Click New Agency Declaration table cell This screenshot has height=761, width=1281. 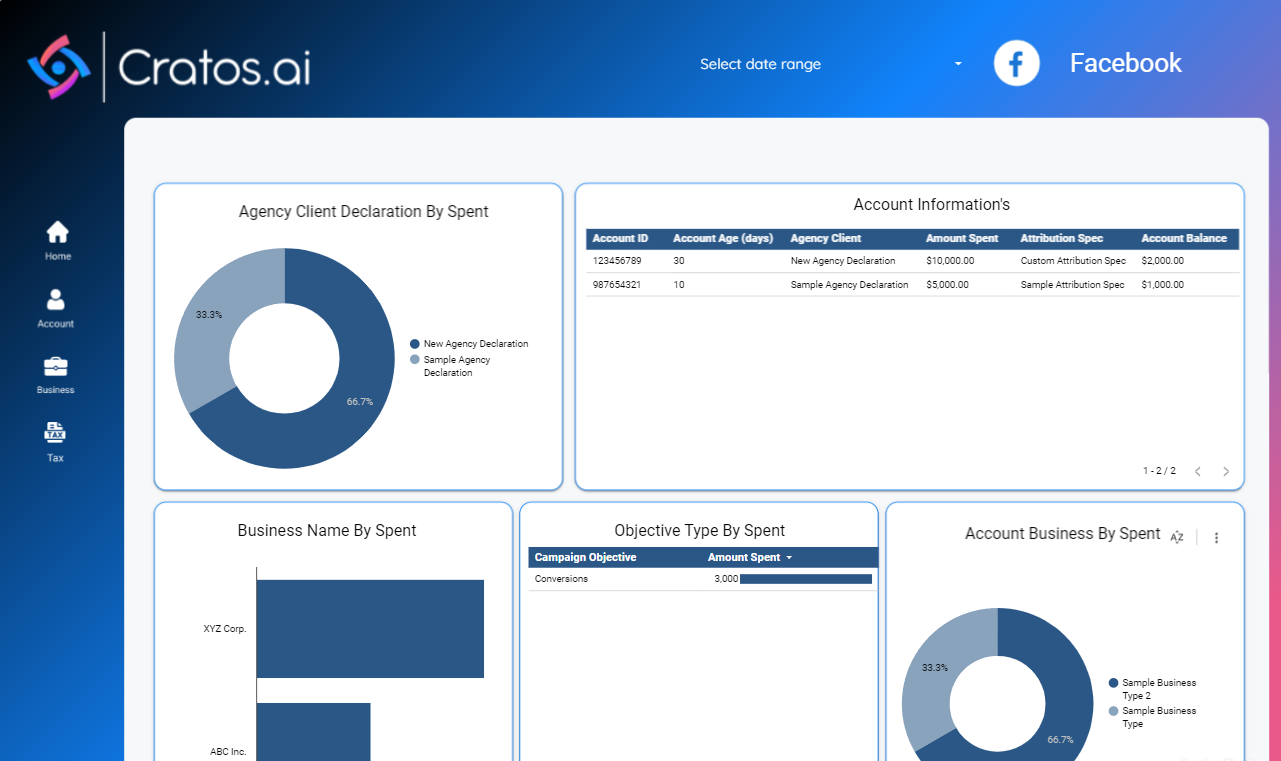(x=843, y=261)
